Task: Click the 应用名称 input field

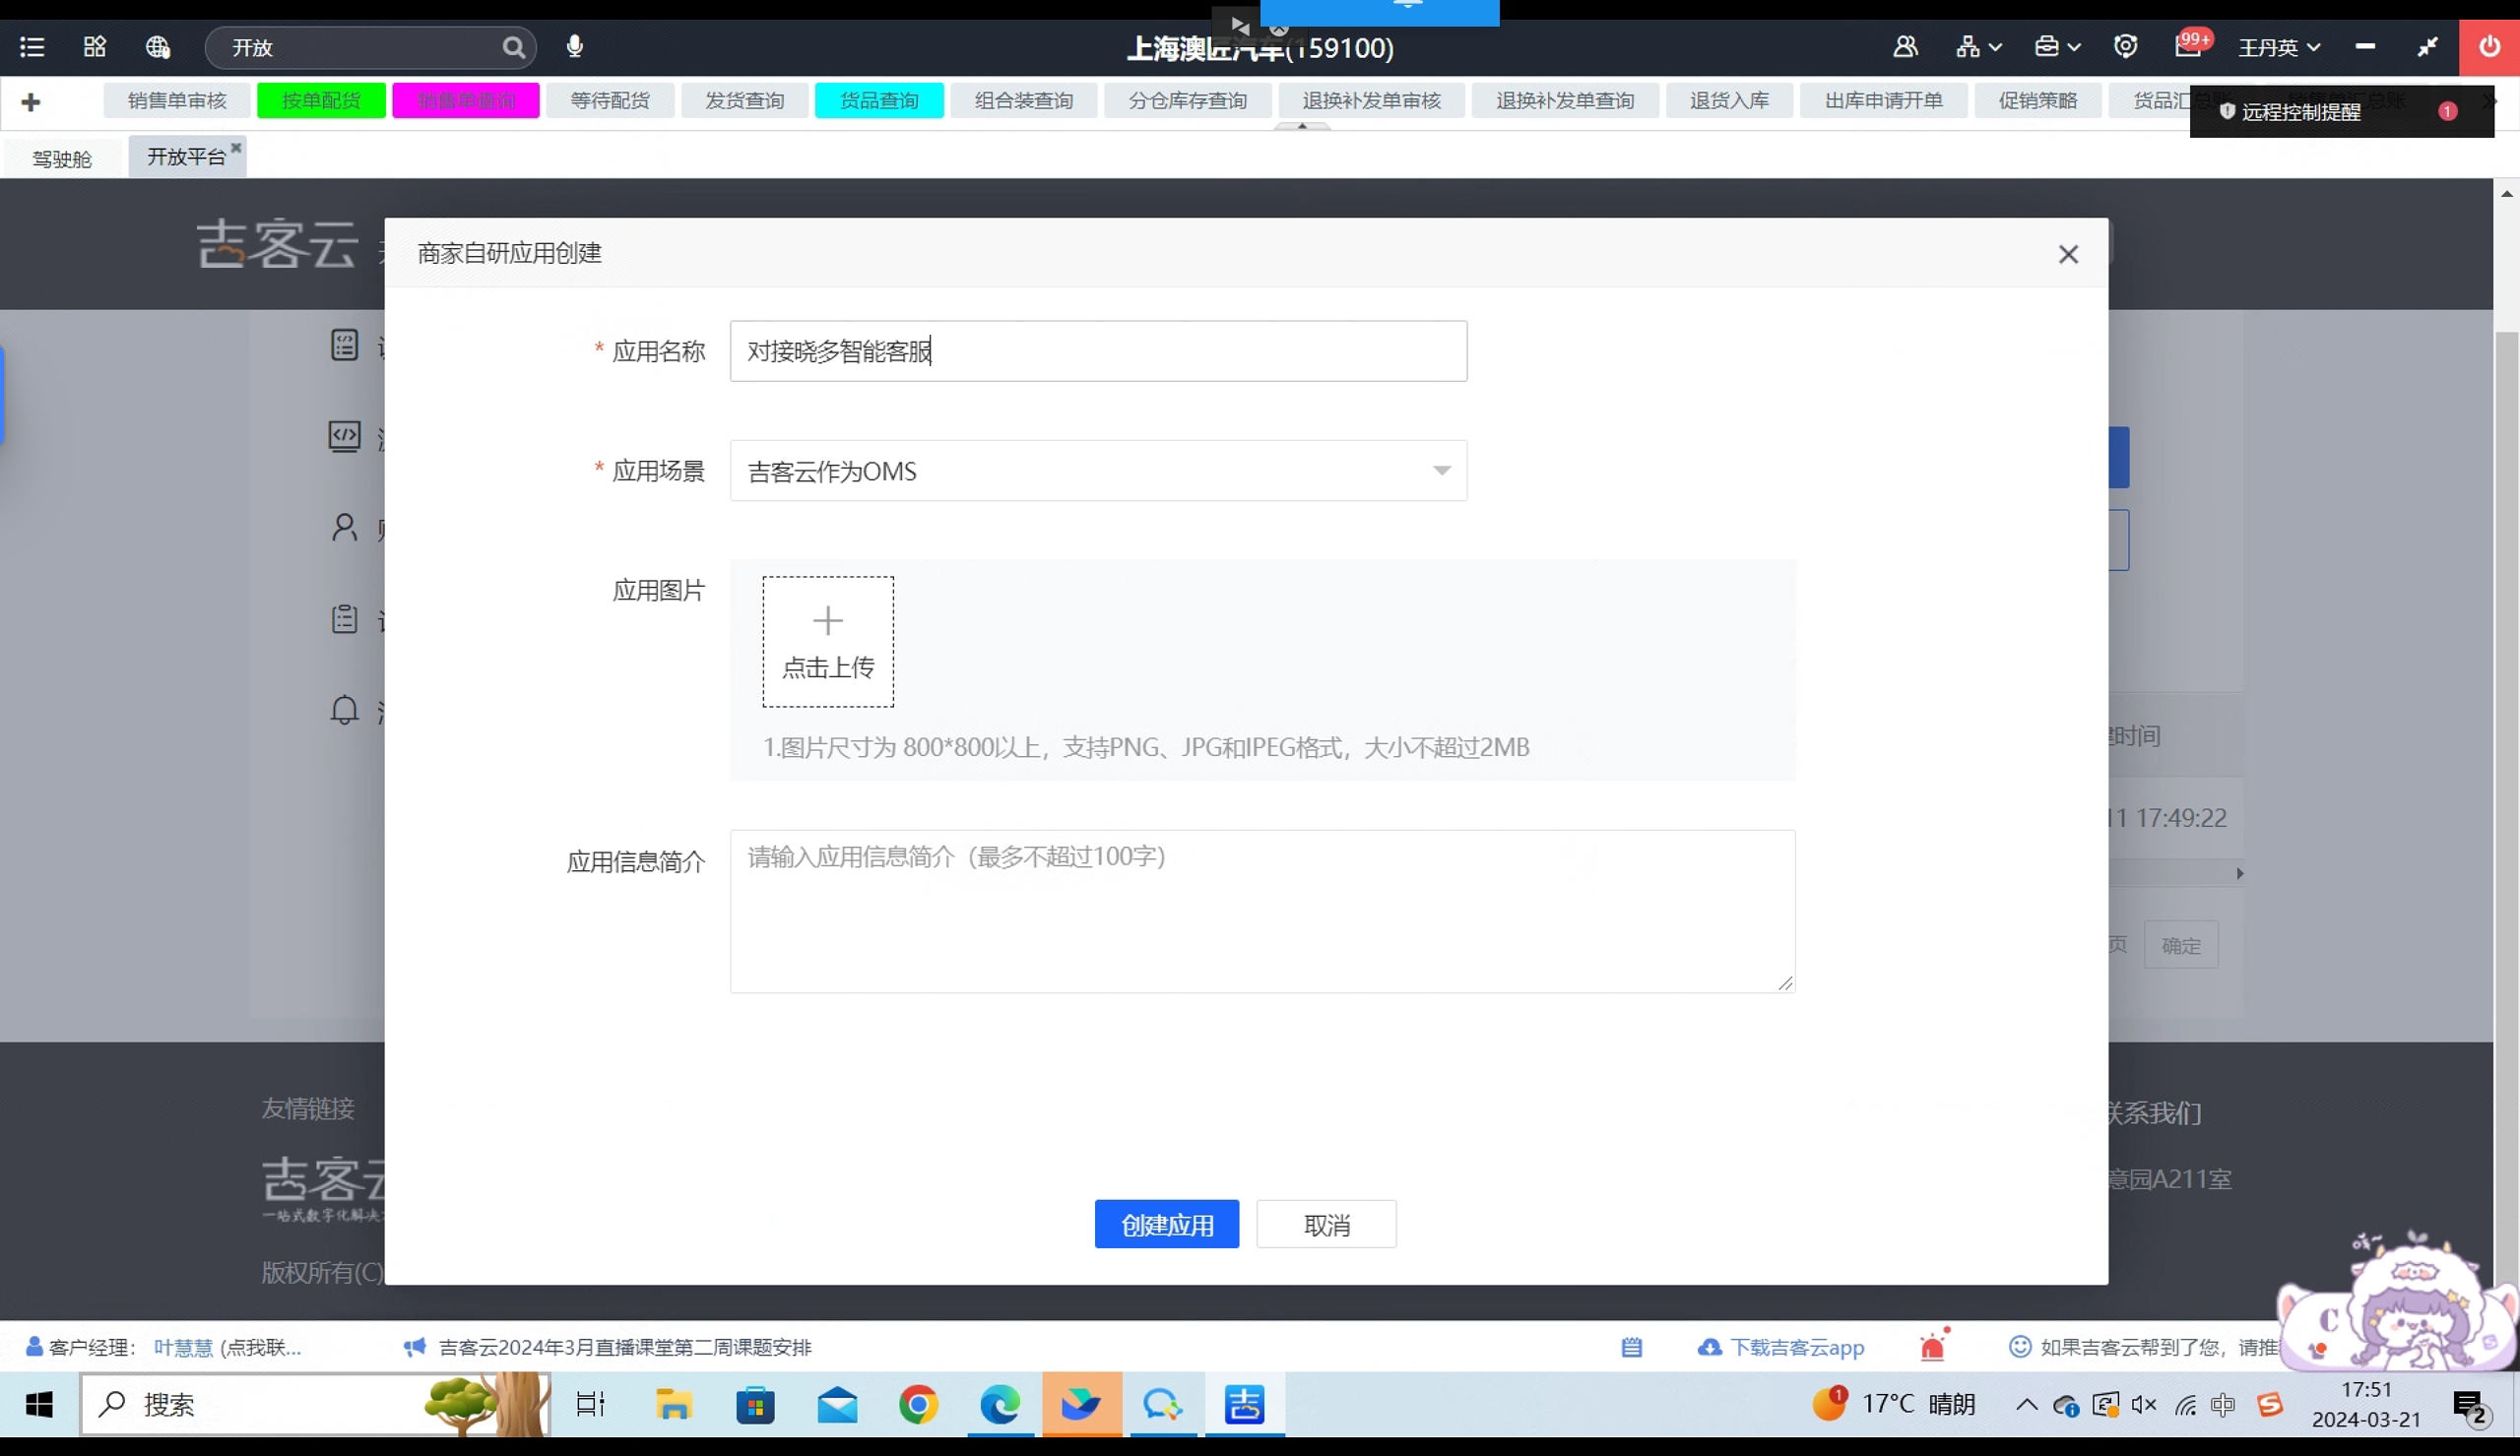Action: [x=1099, y=350]
